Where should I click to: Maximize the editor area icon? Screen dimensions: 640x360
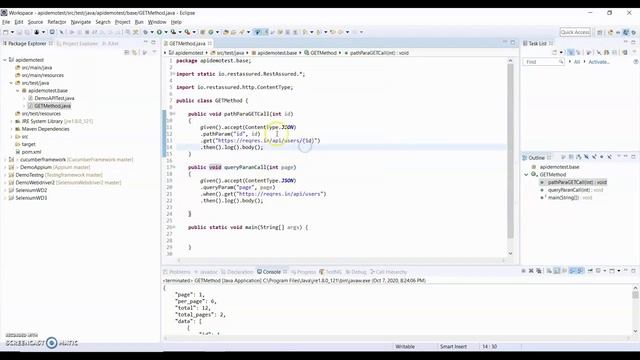[513, 42]
